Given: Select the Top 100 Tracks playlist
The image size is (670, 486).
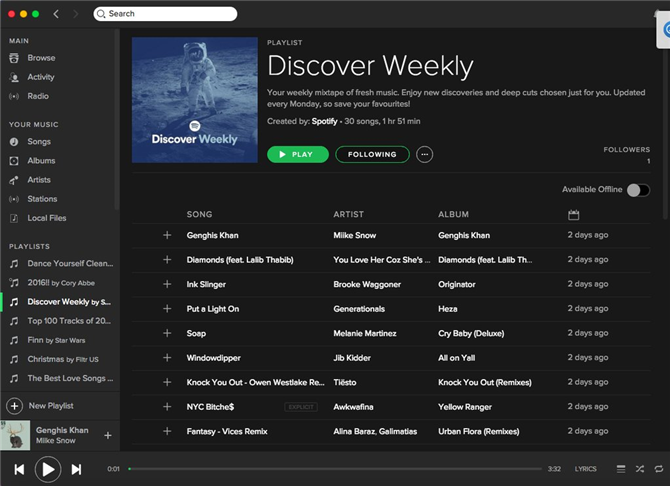Looking at the screenshot, I should pyautogui.click(x=69, y=321).
